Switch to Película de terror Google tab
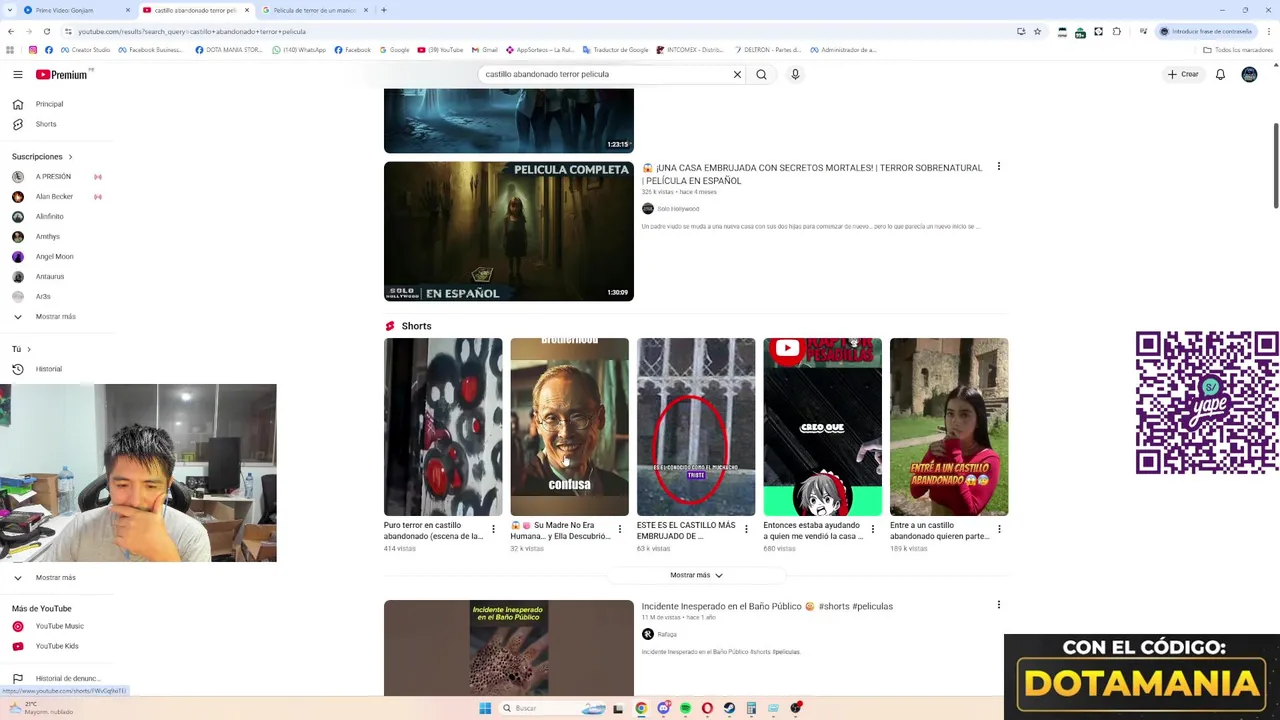The height and width of the screenshot is (720, 1280). click(315, 10)
